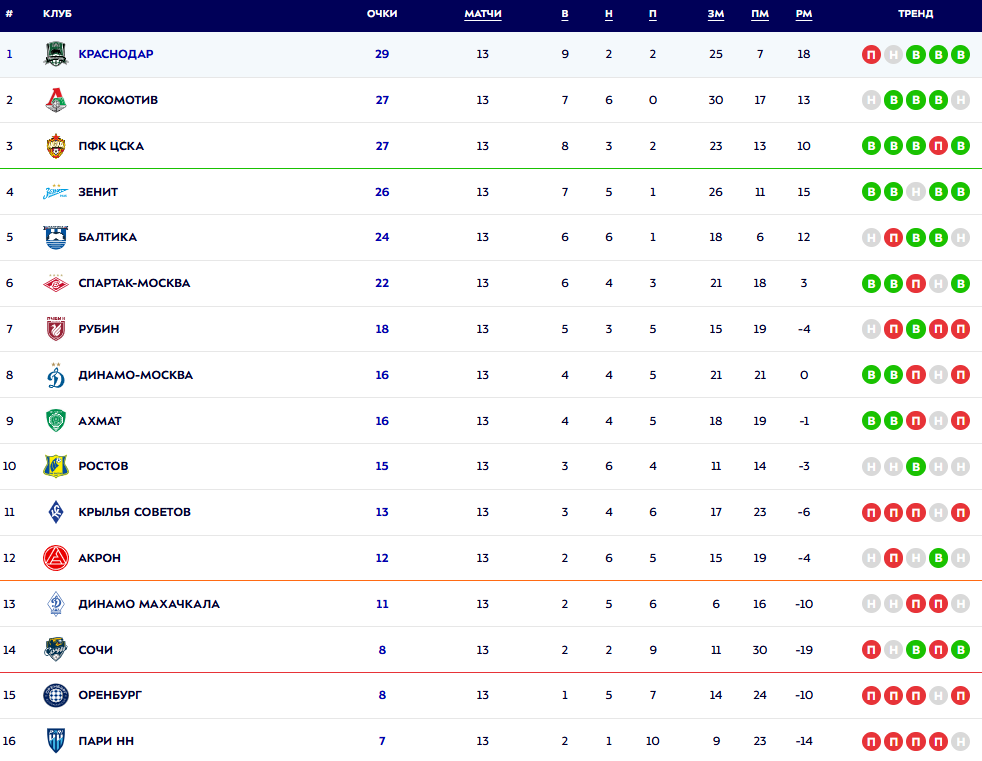Click Krasnodar's first red loss trend circle
982x761 pixels.
pos(871,55)
